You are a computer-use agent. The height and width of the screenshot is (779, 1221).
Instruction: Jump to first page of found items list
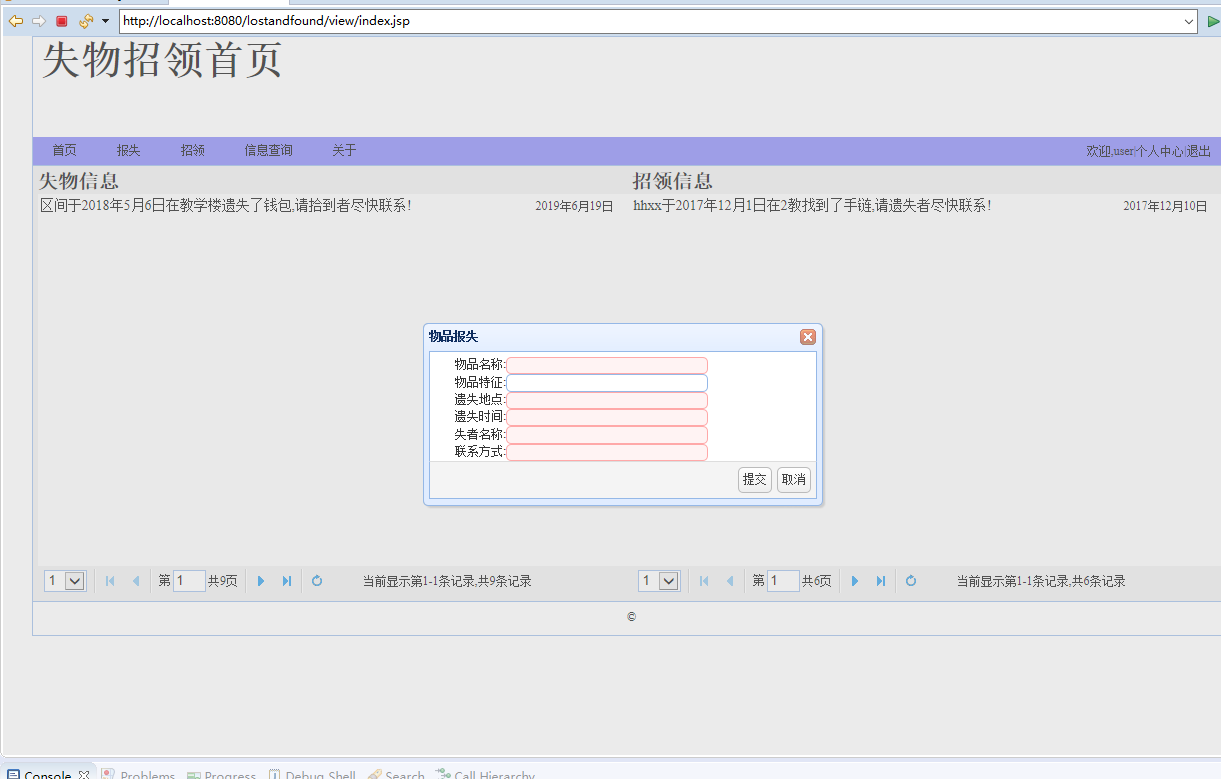pyautogui.click(x=704, y=580)
